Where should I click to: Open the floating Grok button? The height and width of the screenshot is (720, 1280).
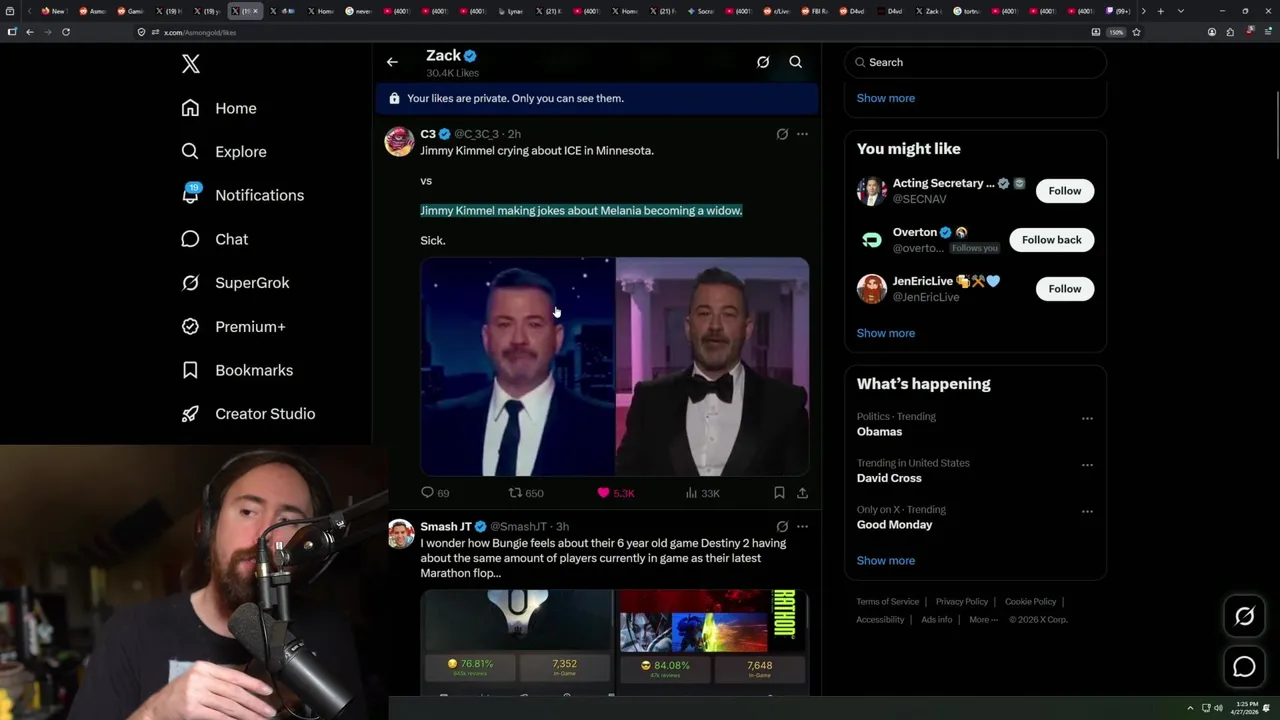1244,617
